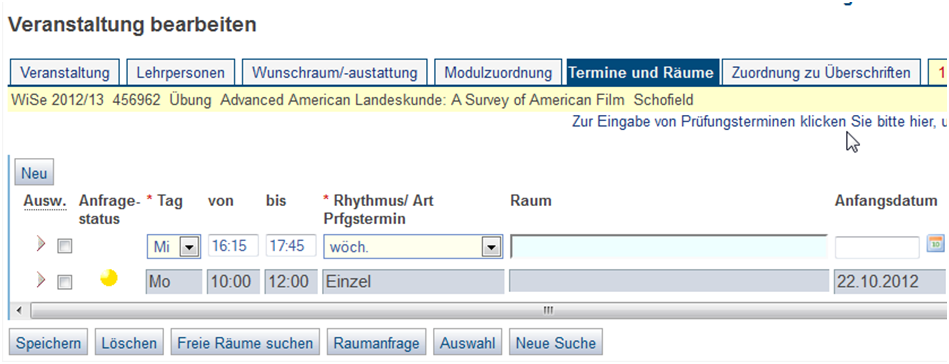
Task: Open the Rhythmus dropdown showing wöch.
Action: pyautogui.click(x=413, y=247)
